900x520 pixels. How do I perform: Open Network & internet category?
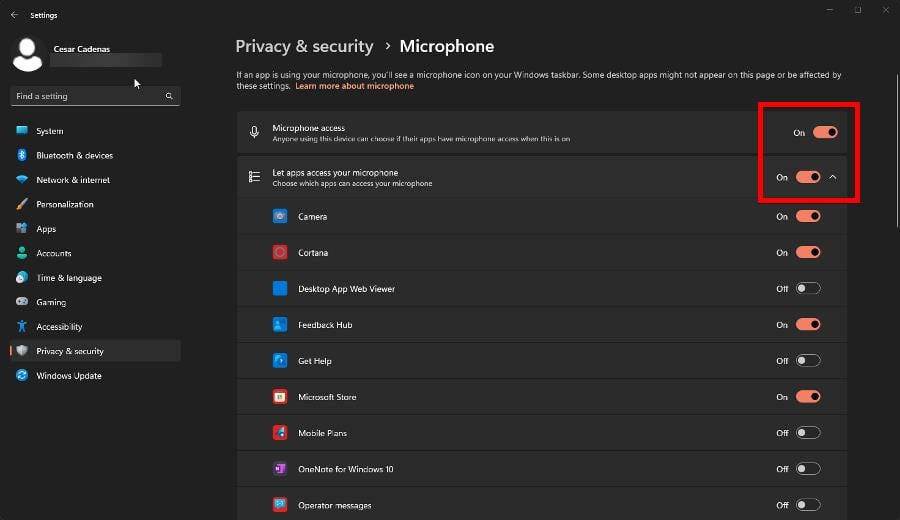click(x=73, y=180)
